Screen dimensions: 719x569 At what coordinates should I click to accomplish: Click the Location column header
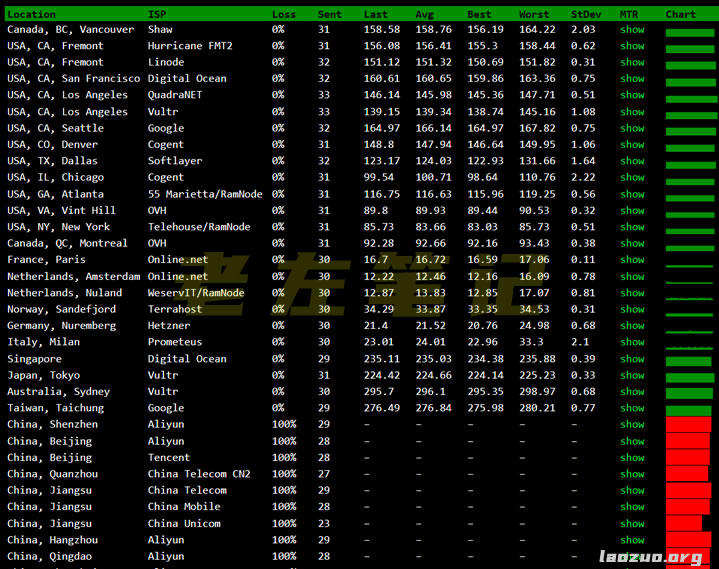(32, 14)
